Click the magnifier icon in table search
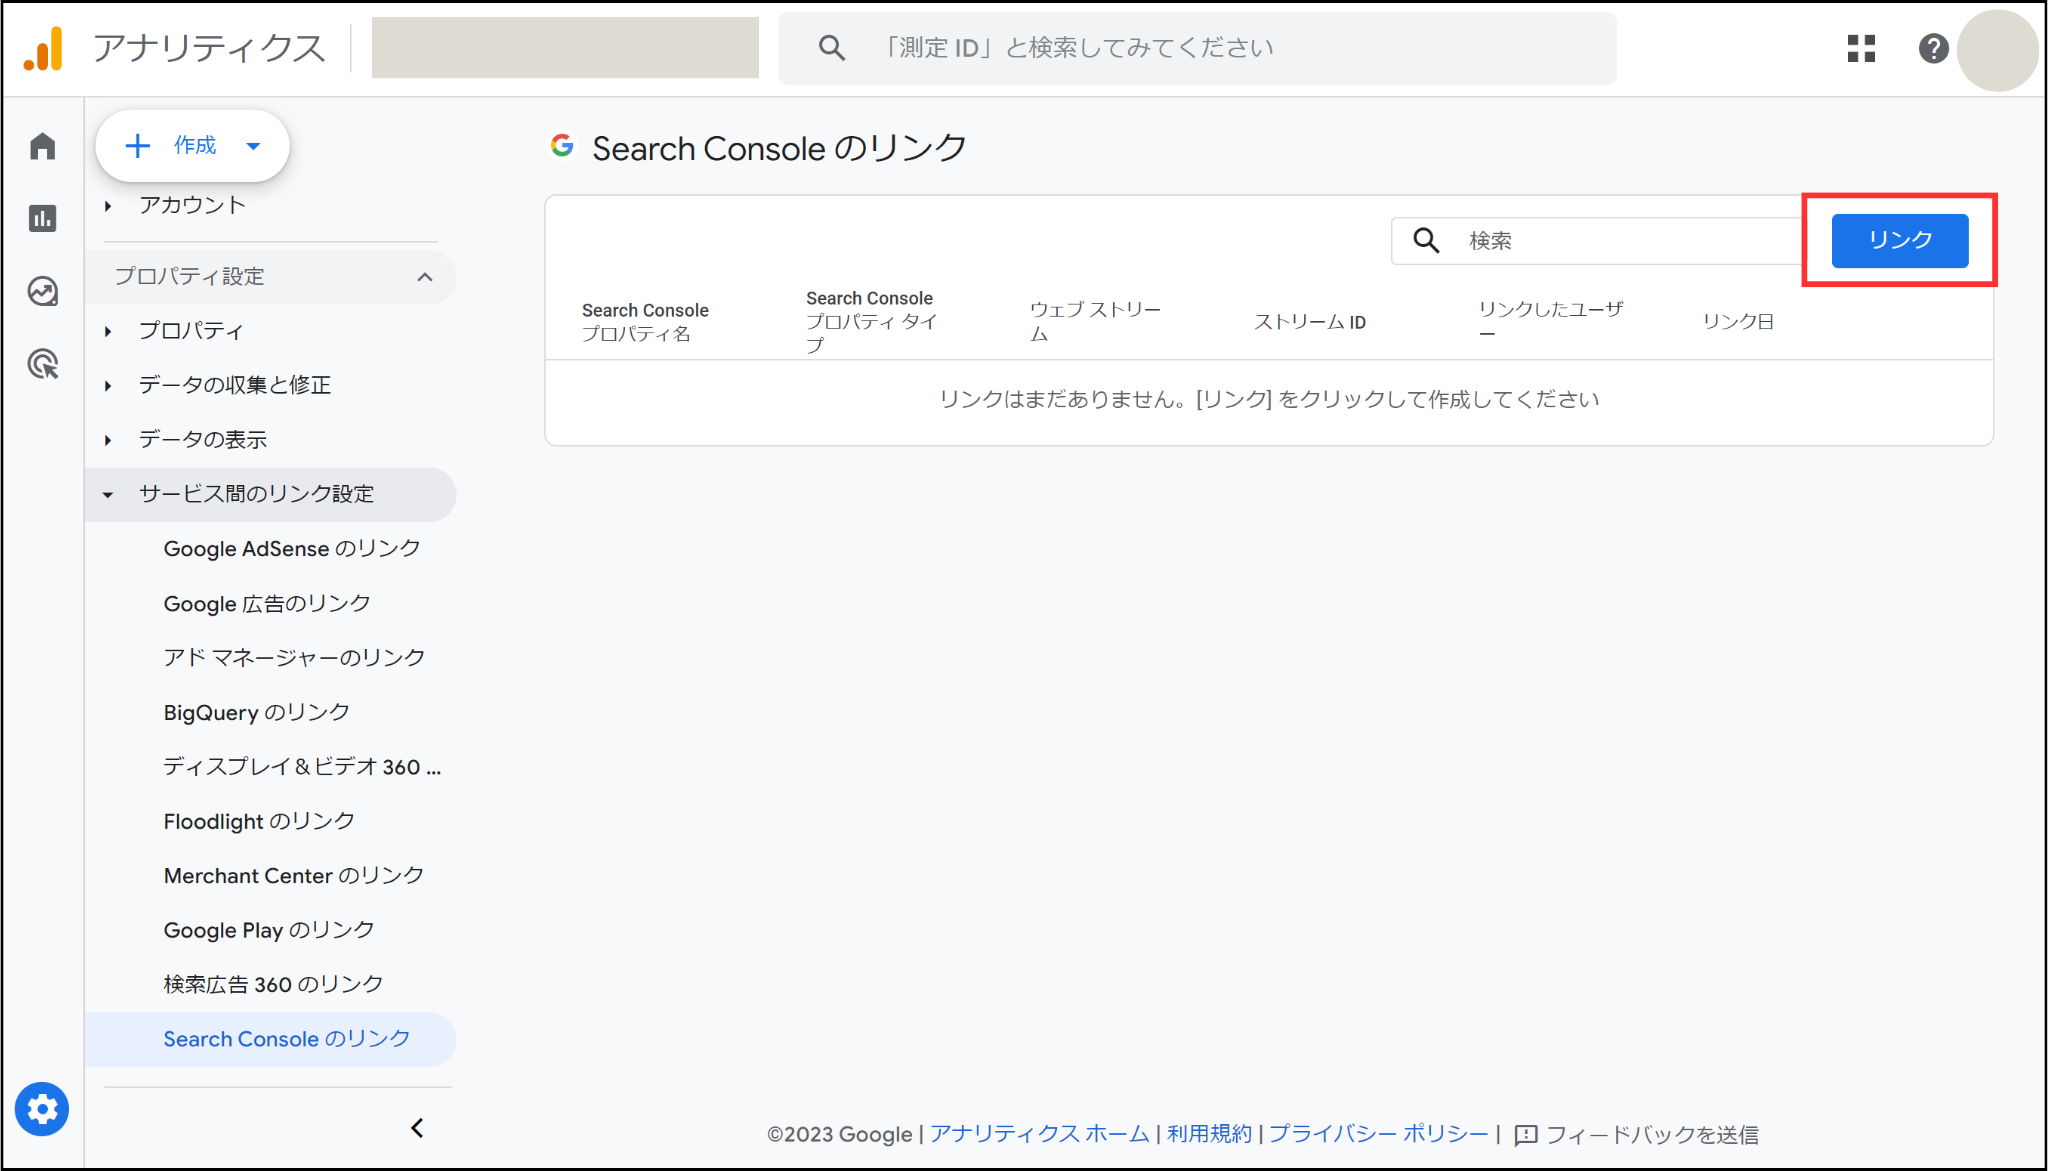 click(1426, 240)
